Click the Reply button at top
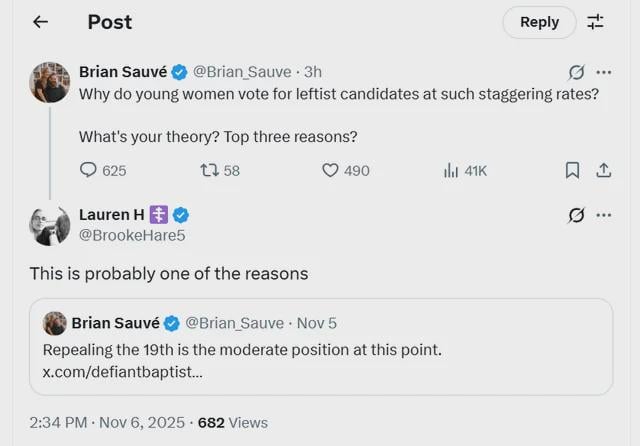The image size is (640, 446). [x=539, y=22]
